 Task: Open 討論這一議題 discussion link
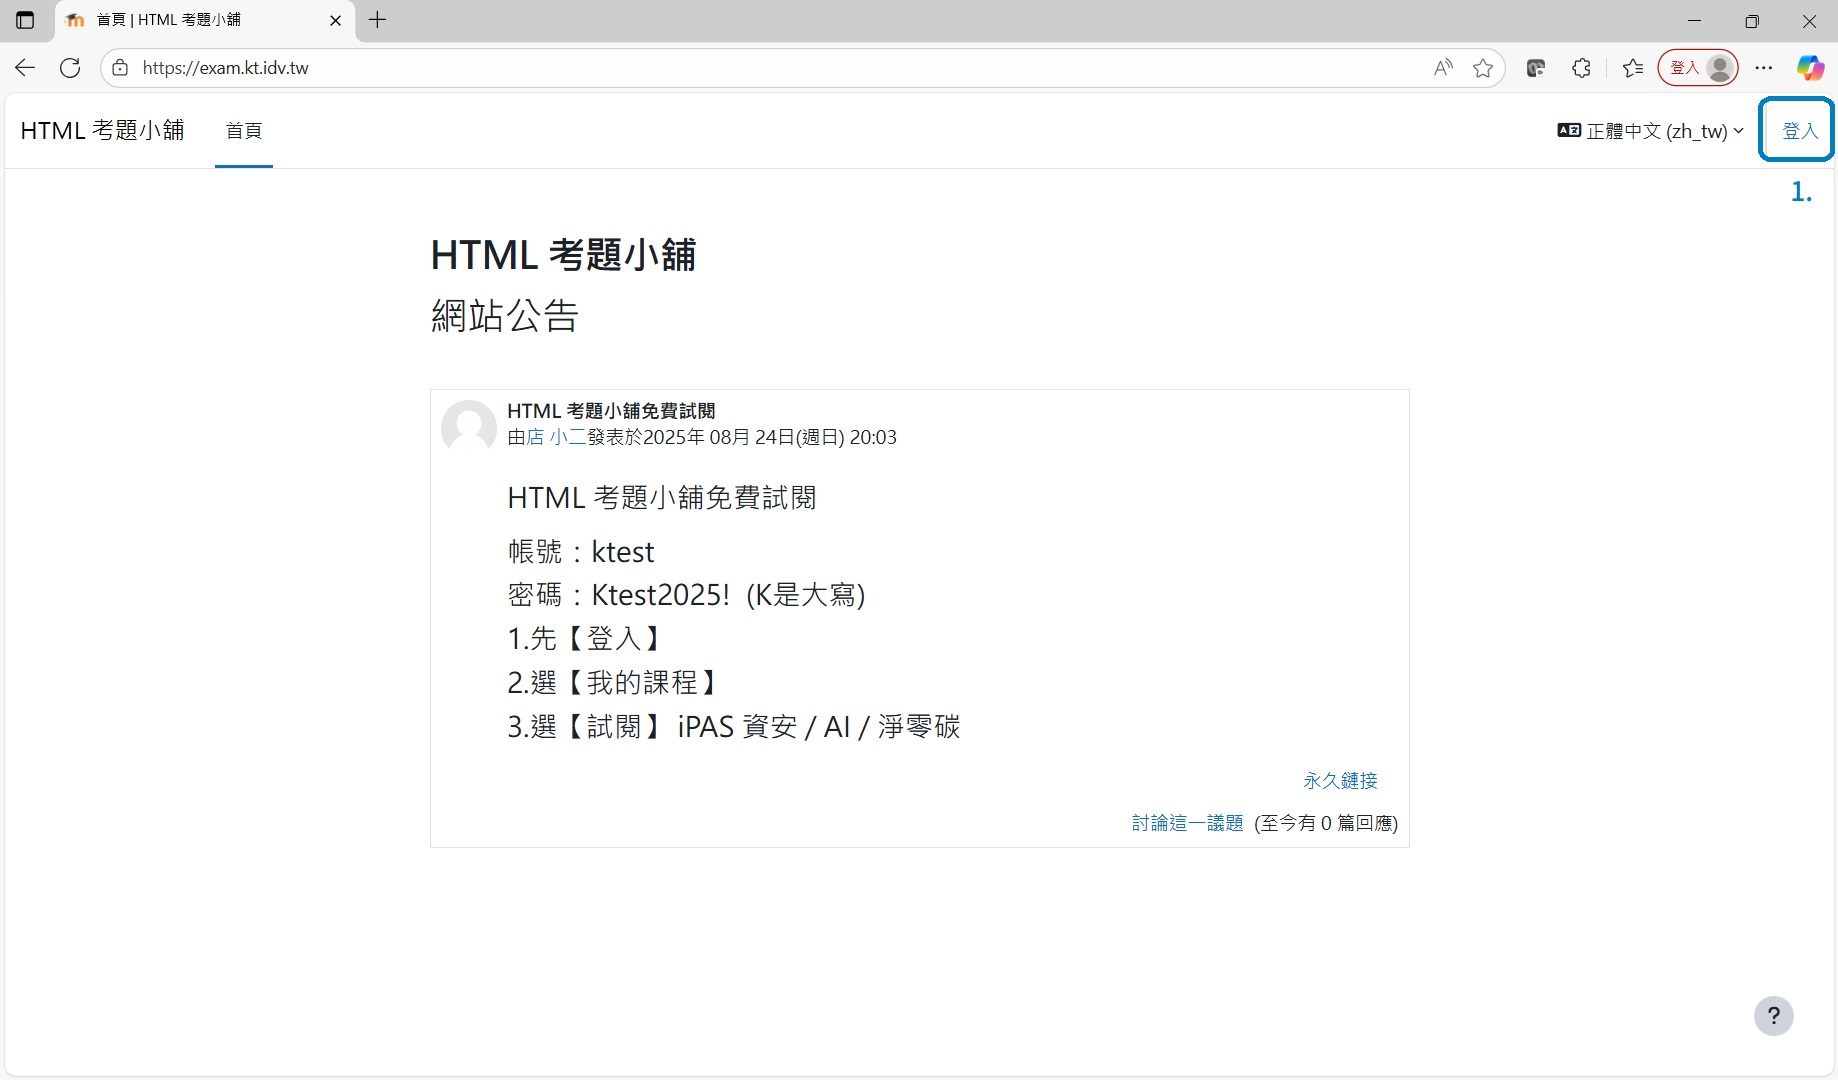(1187, 823)
